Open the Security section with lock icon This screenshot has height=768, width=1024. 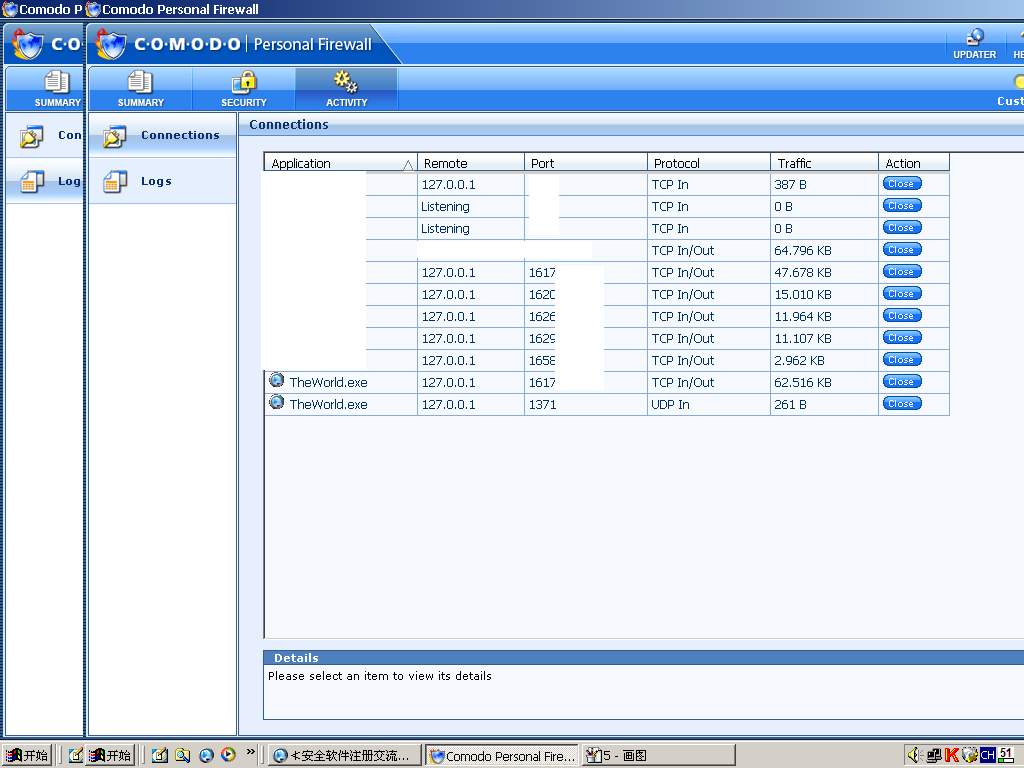[244, 88]
